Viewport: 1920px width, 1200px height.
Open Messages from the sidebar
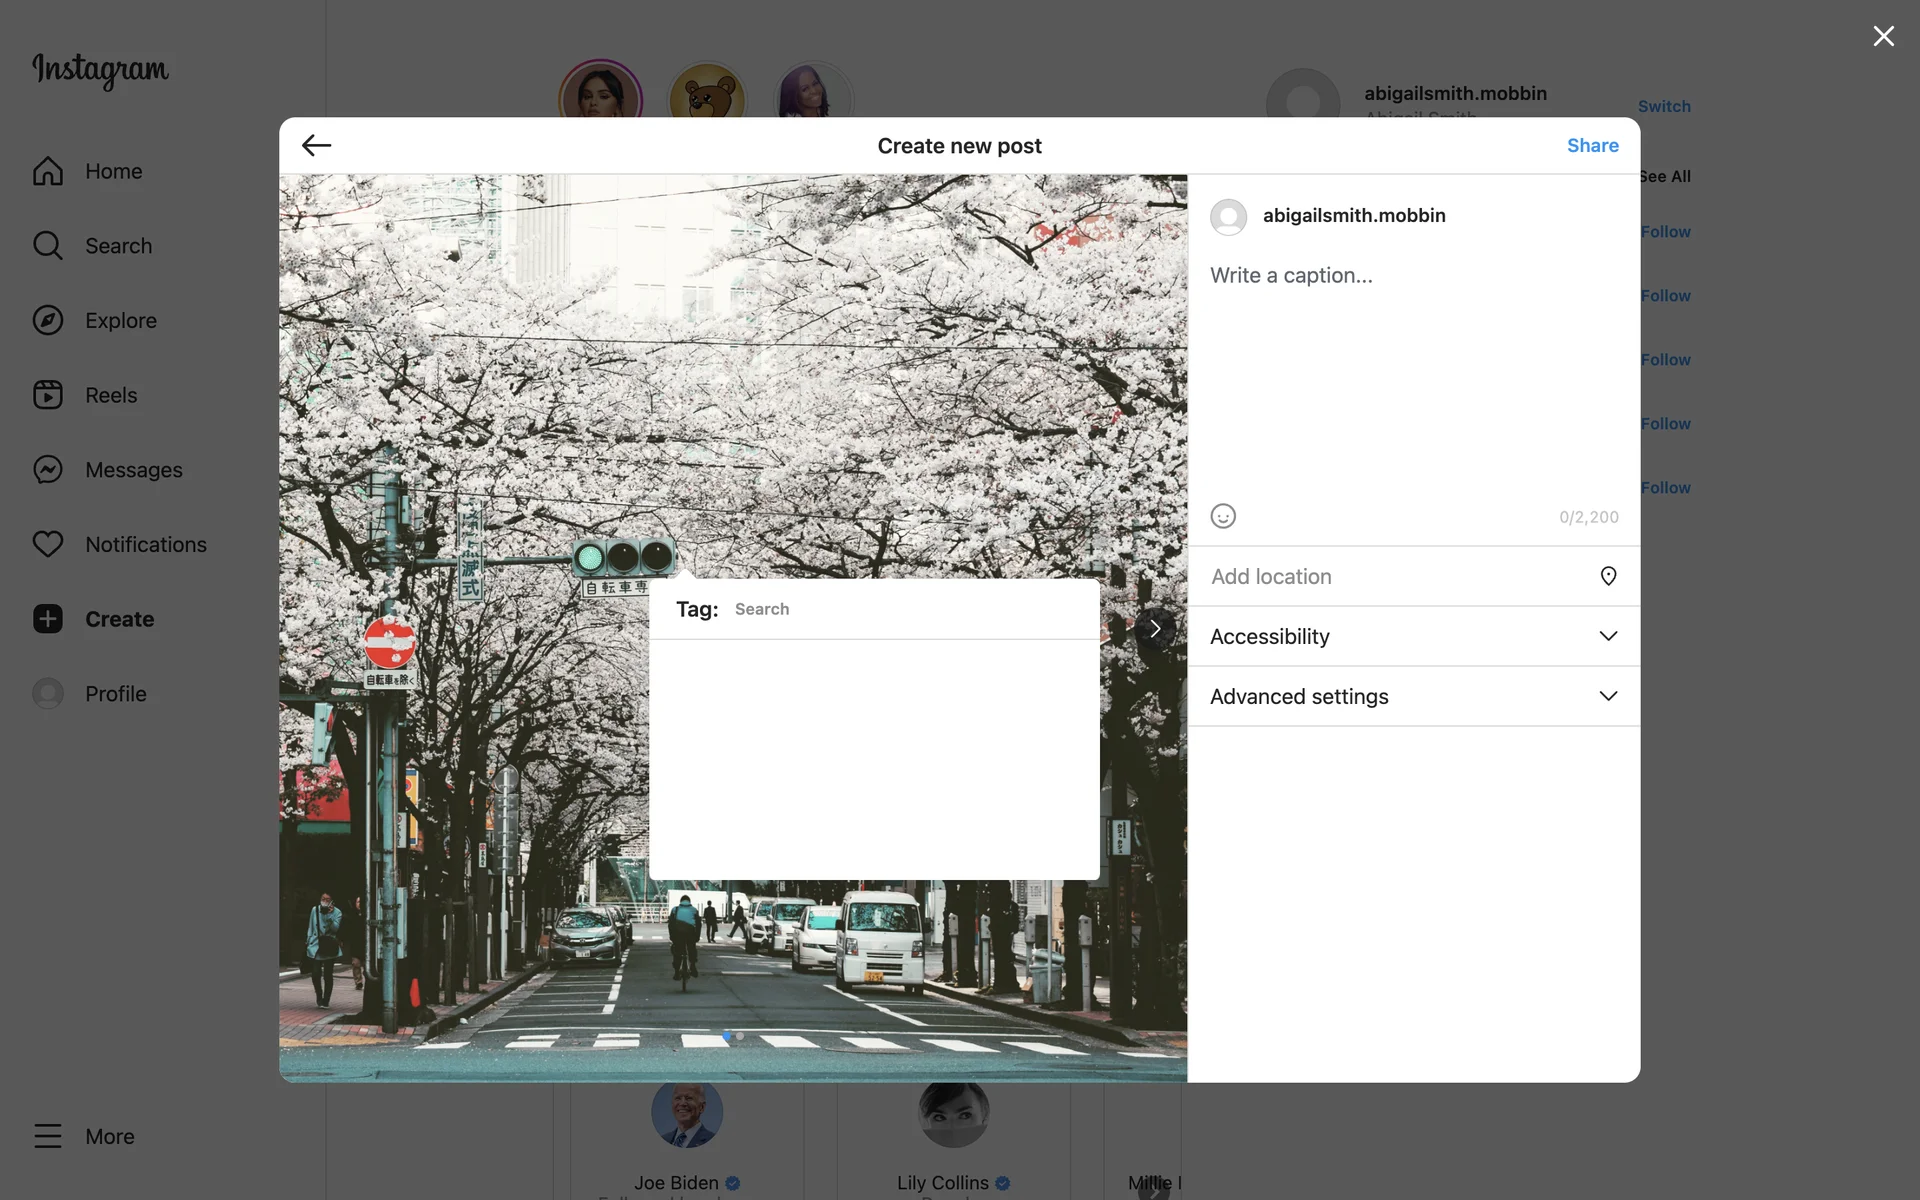(133, 470)
